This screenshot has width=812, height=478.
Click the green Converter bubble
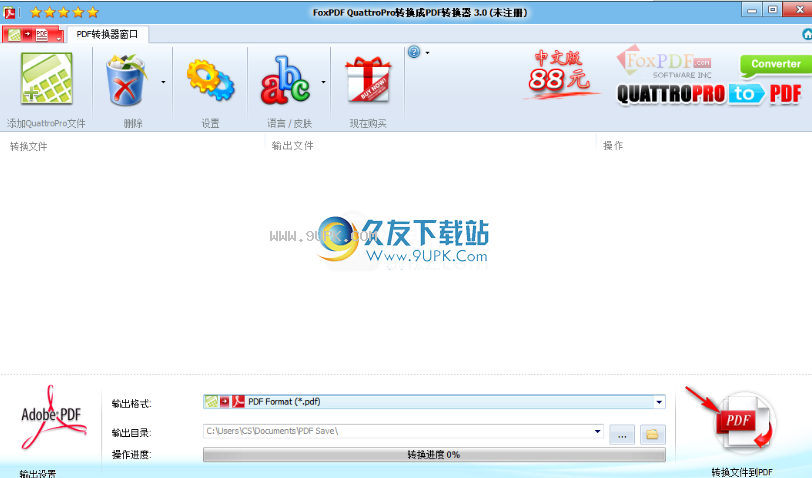tap(775, 65)
